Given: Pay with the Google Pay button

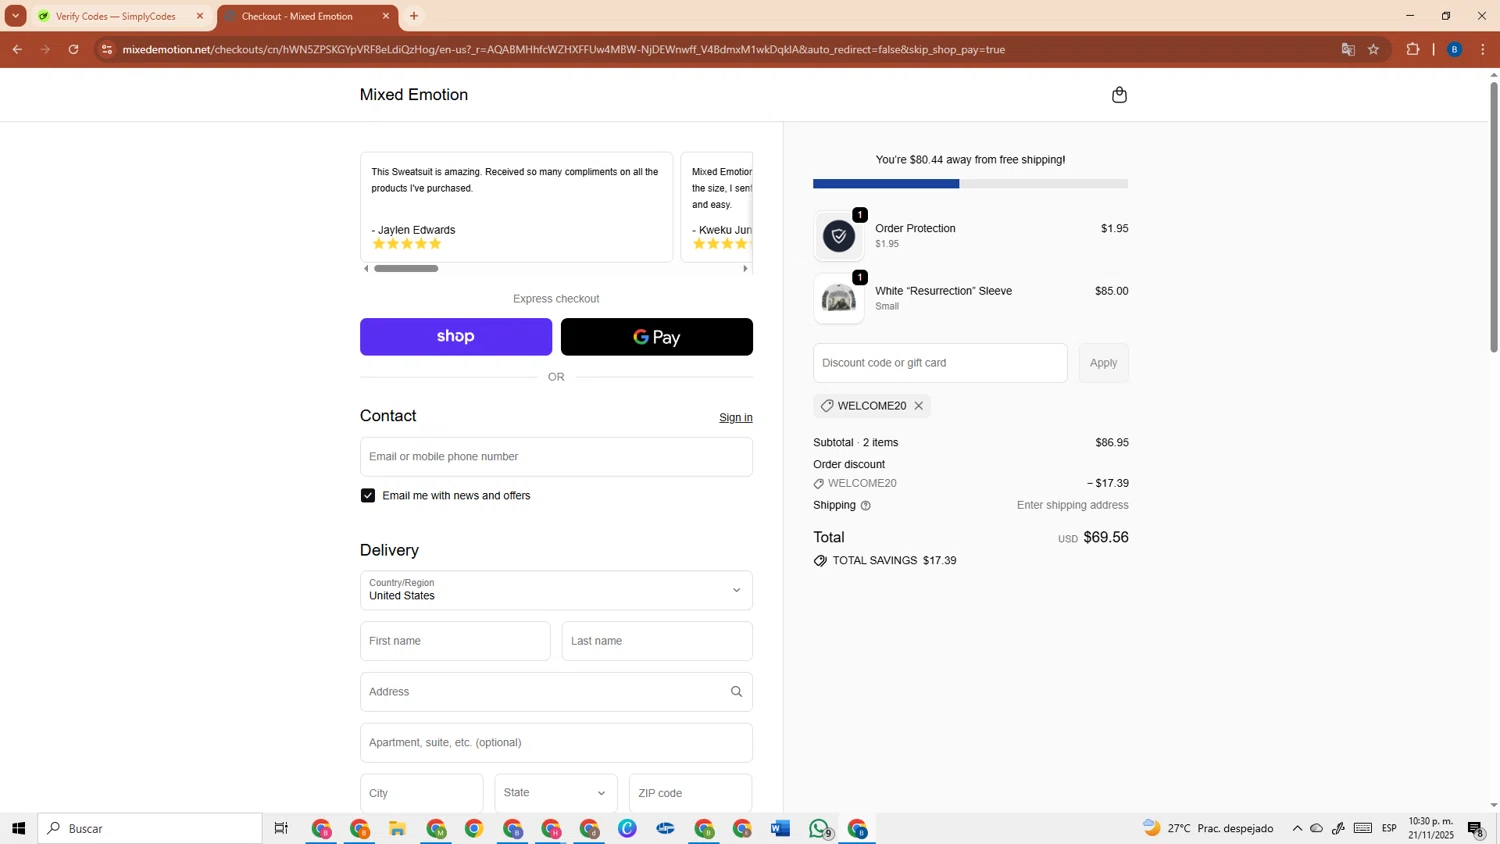Looking at the screenshot, I should (657, 337).
